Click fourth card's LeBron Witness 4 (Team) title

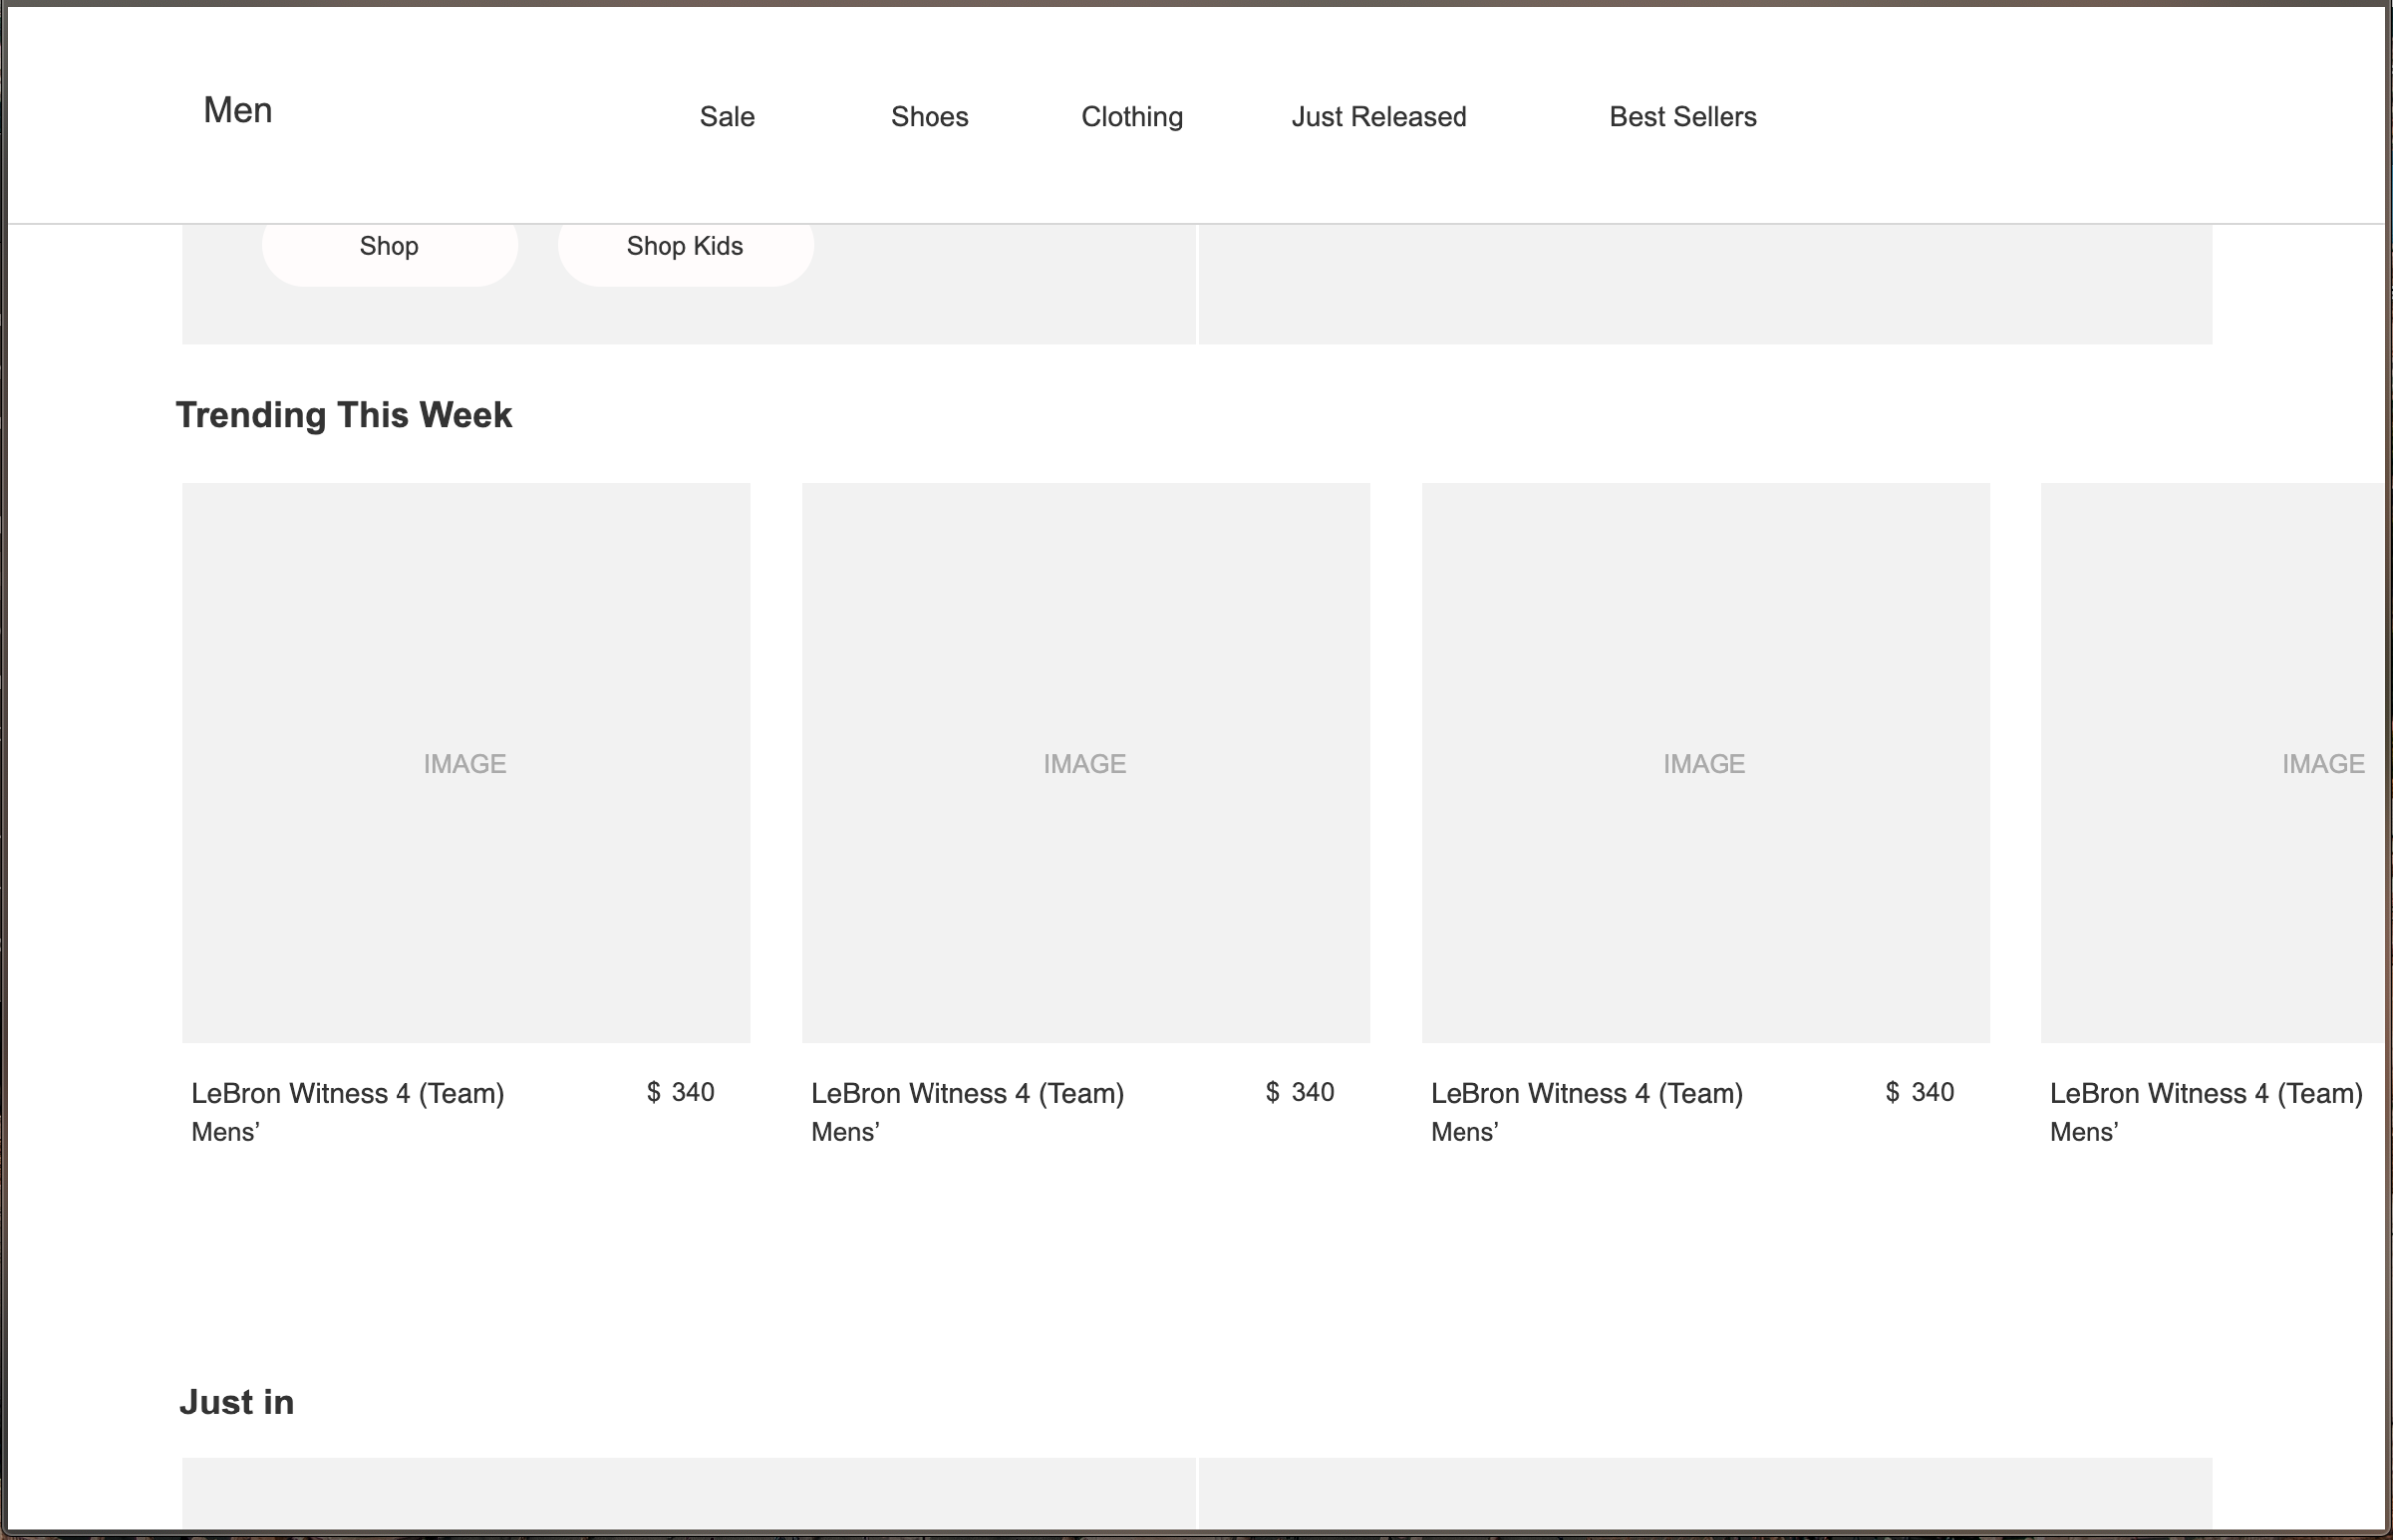coord(2206,1093)
